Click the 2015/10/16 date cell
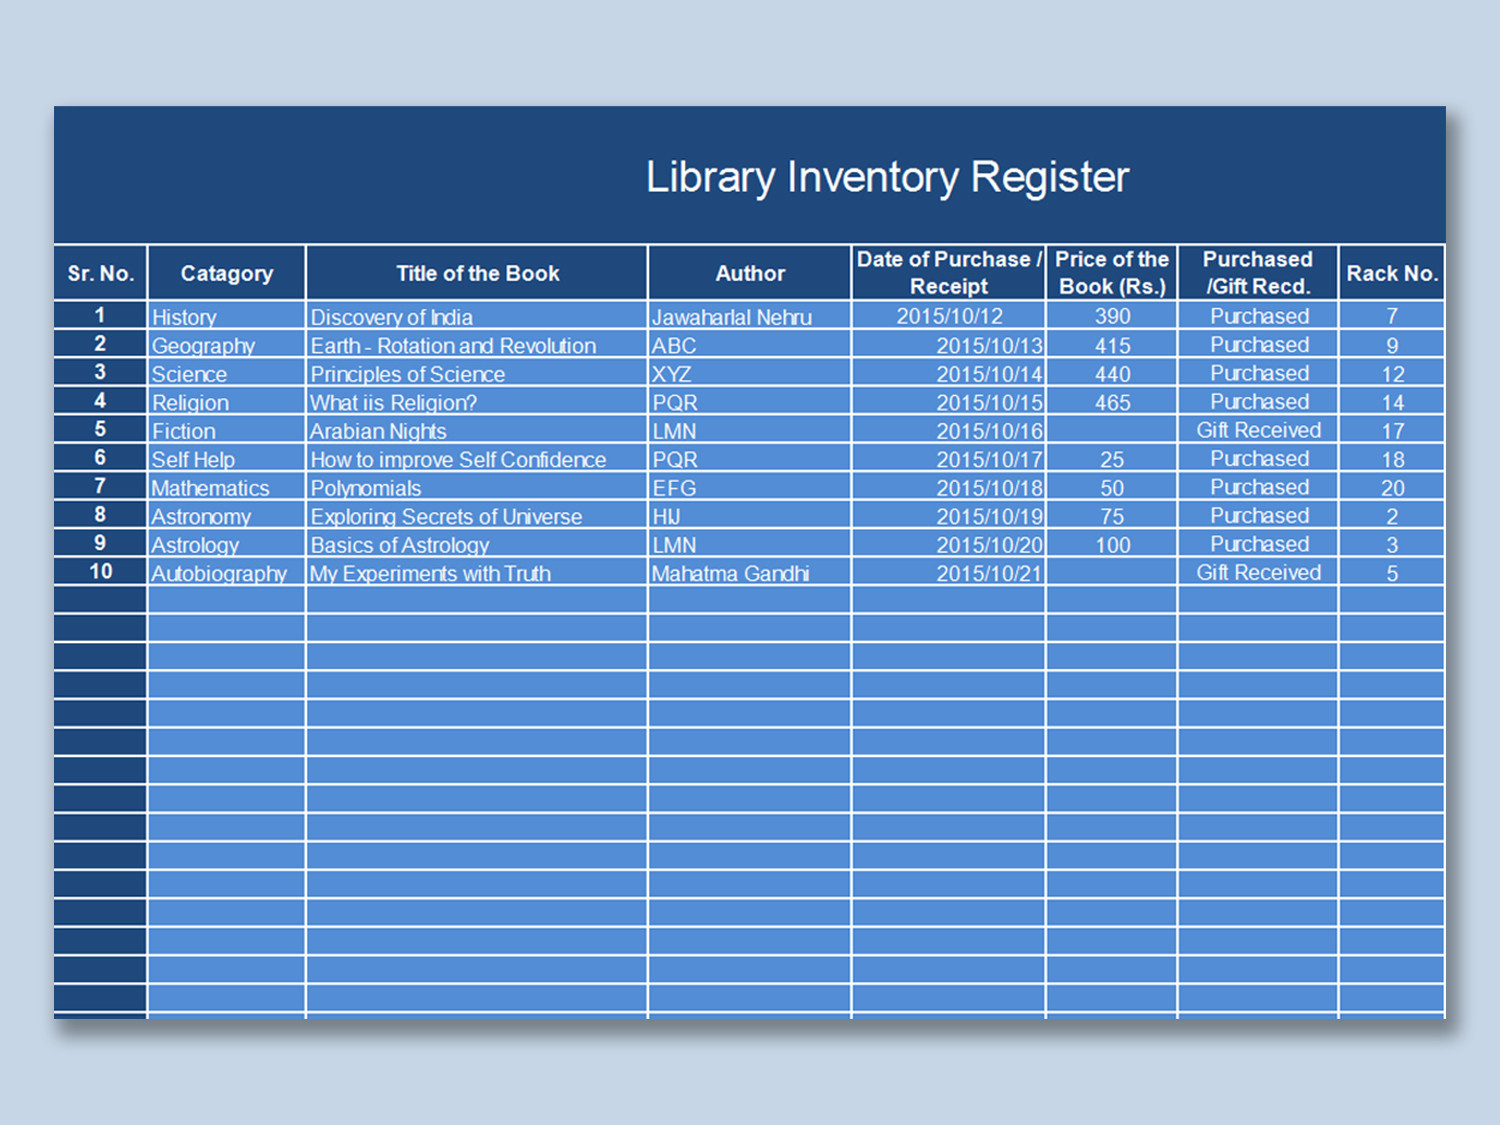Screen dimensions: 1500x1125 coord(949,430)
